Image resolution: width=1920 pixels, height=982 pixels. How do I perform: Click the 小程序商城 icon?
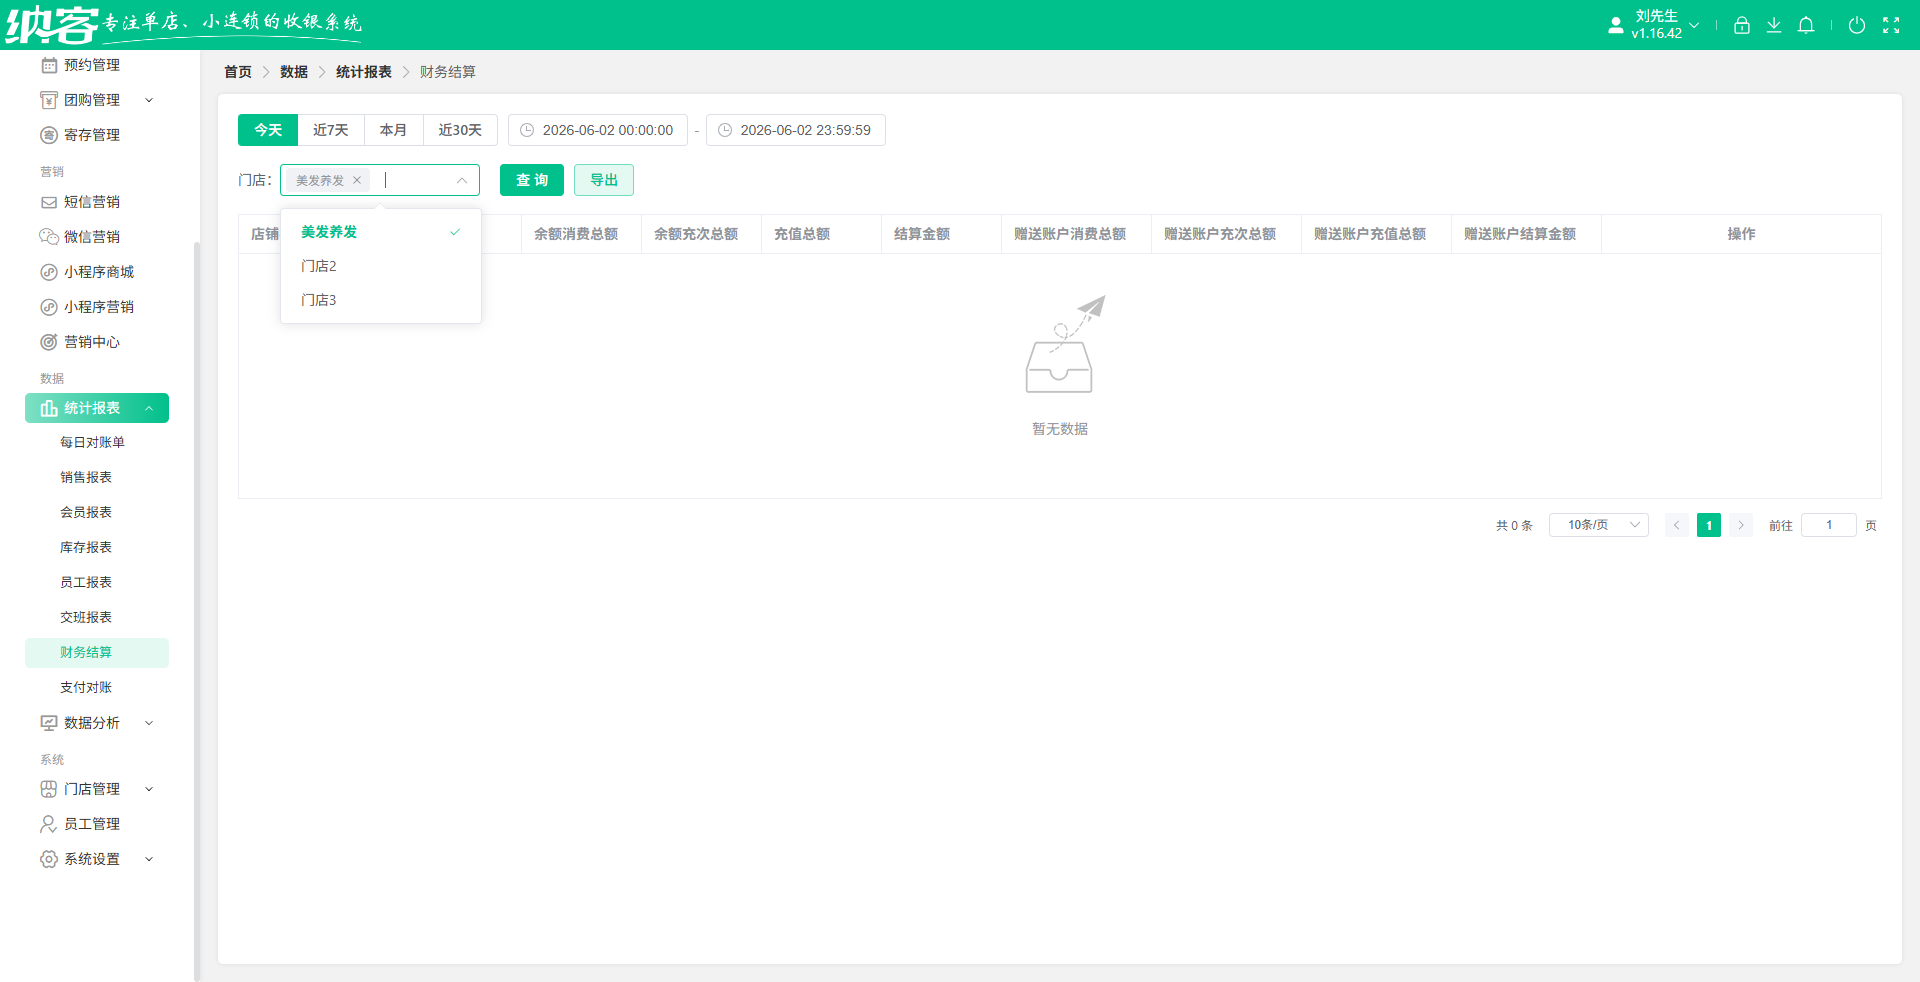tap(49, 272)
